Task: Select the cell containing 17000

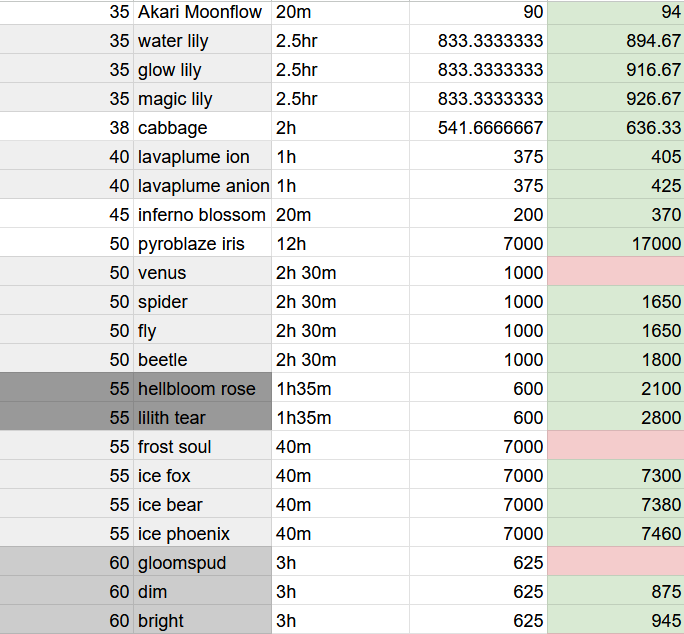Action: pyautogui.click(x=616, y=244)
